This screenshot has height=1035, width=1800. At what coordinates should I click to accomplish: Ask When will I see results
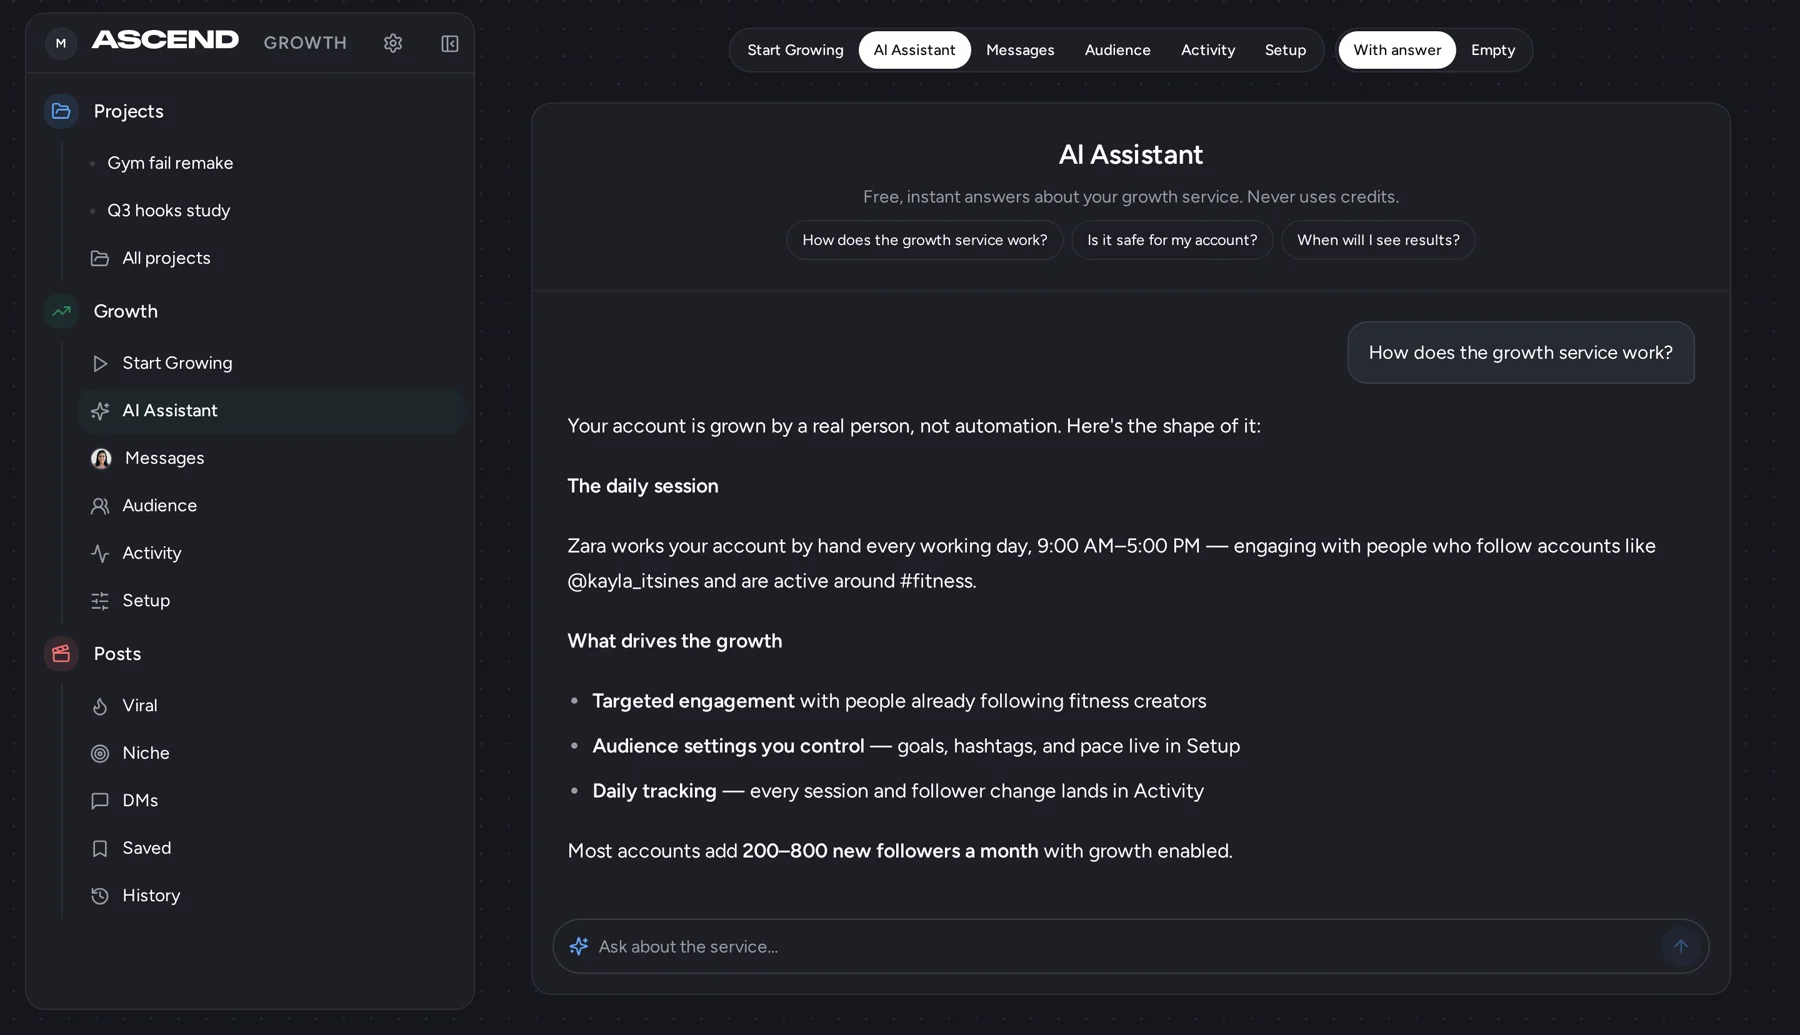1378,240
